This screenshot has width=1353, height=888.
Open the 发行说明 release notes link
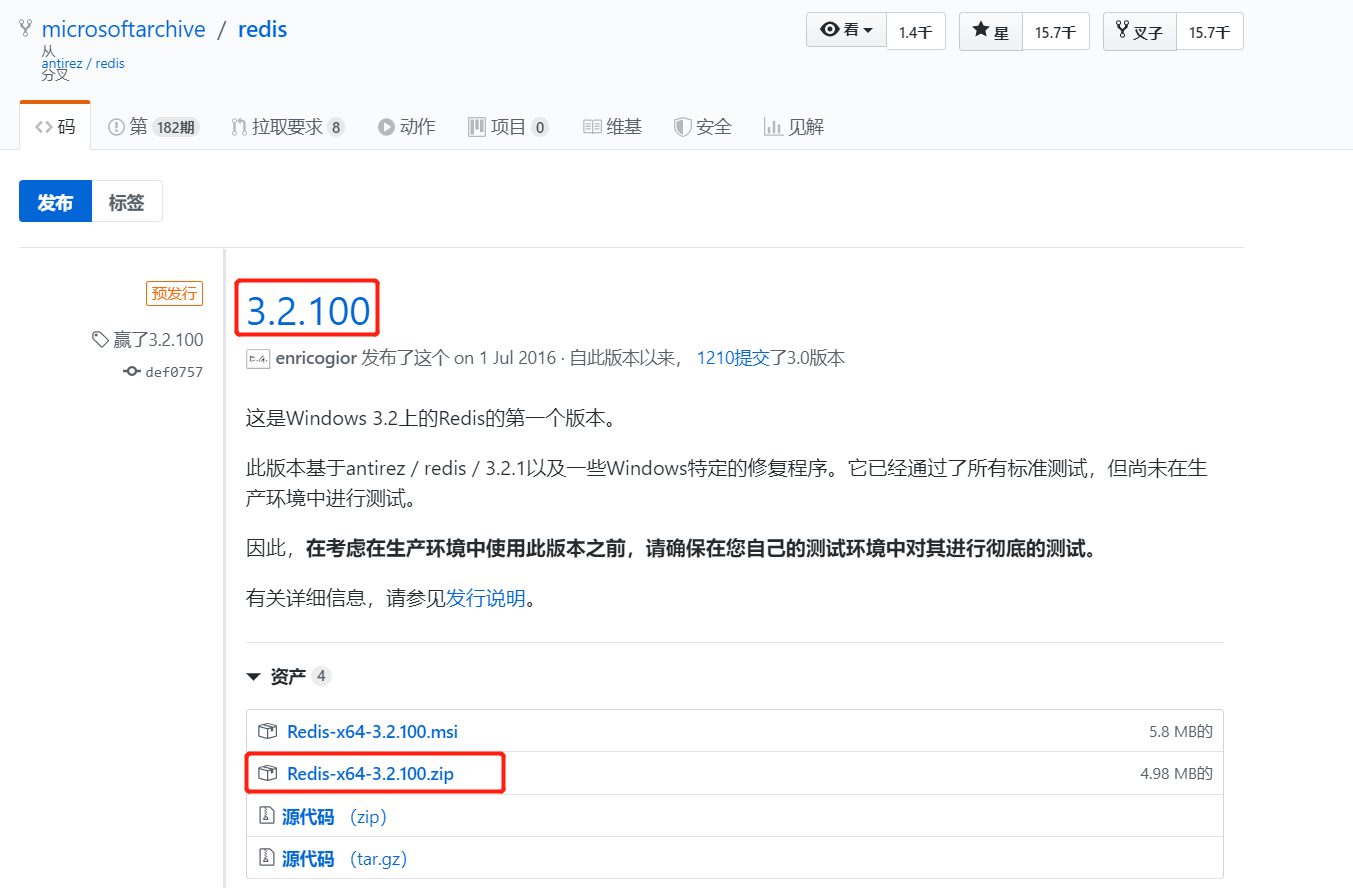pyautogui.click(x=486, y=597)
